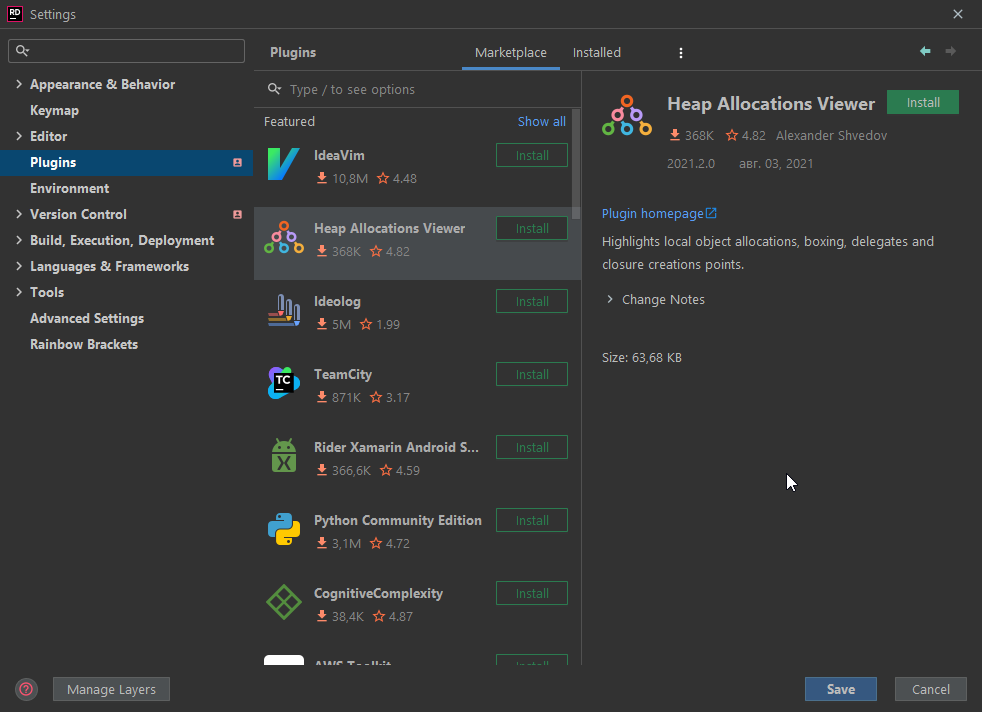Click the Heap Allocations Viewer list icon
The image size is (982, 712).
click(284, 237)
